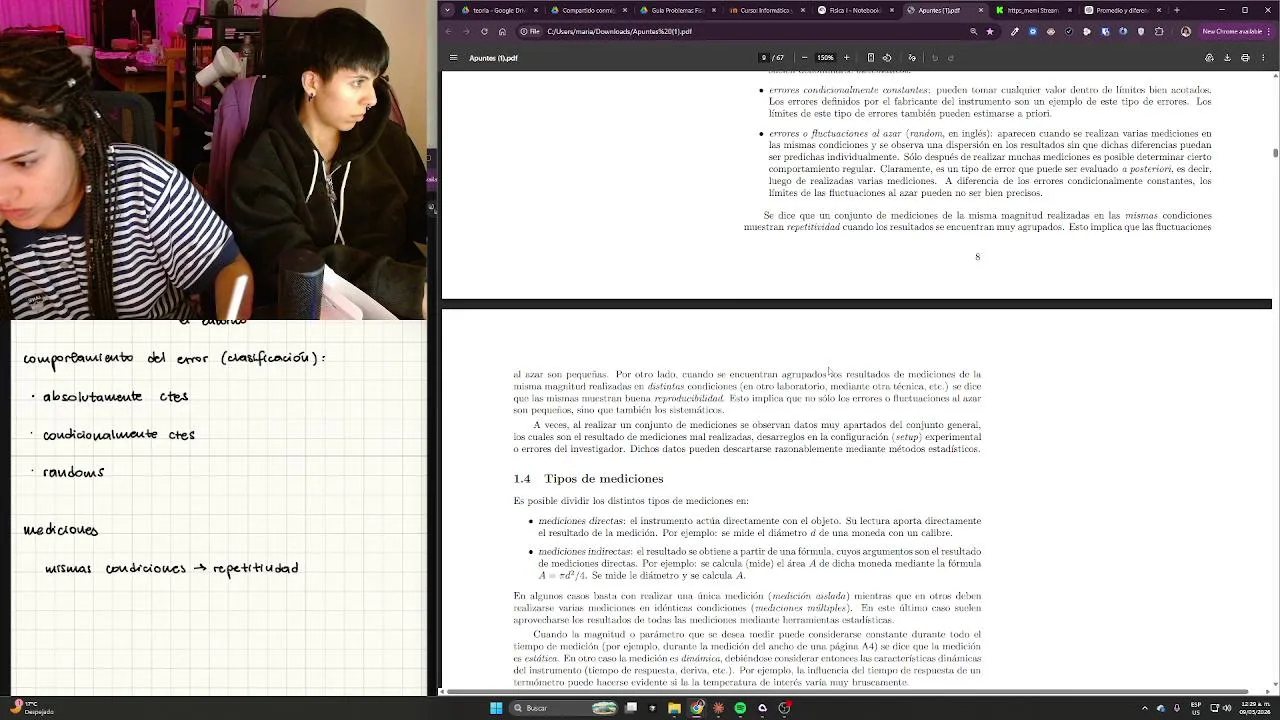Rotate the PDF counterclockwise
Viewport: 1280px width, 720px height.
point(887,58)
